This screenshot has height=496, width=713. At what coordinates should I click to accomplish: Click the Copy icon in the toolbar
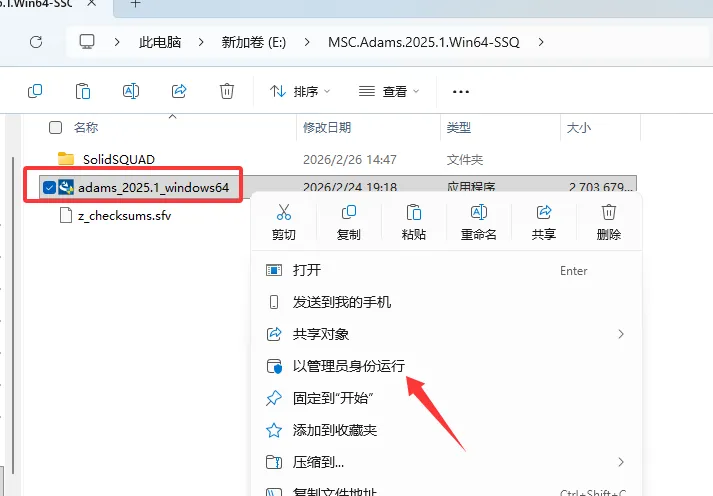pyautogui.click(x=35, y=91)
